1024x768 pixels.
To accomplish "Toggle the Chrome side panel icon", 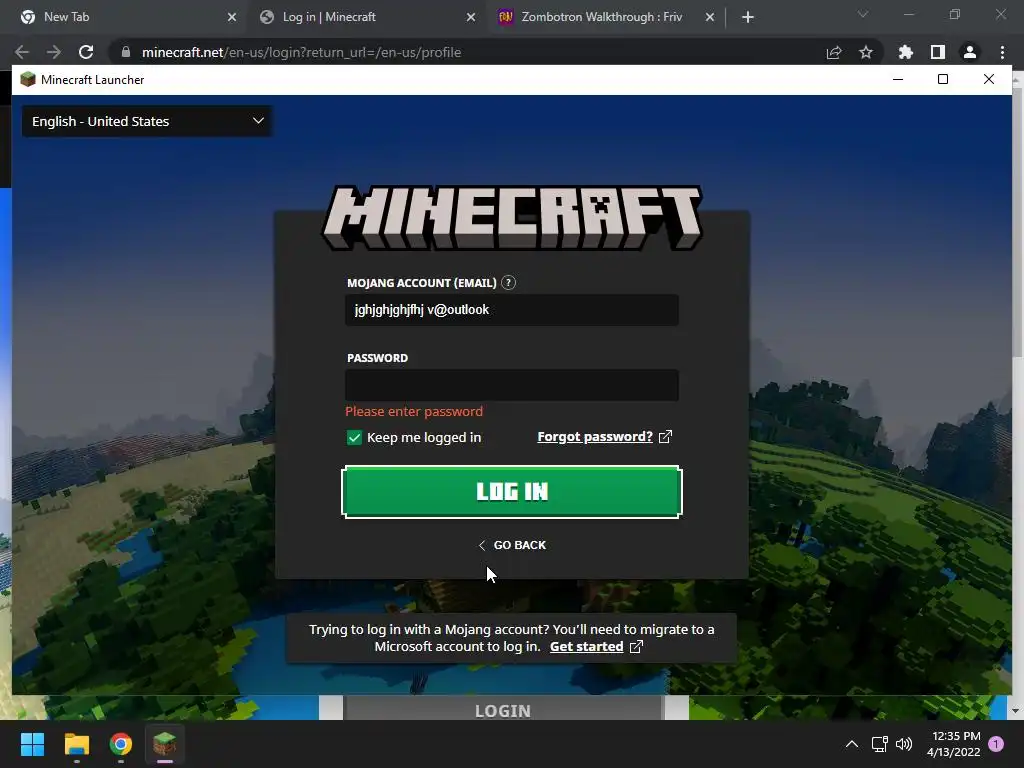I will coord(938,52).
